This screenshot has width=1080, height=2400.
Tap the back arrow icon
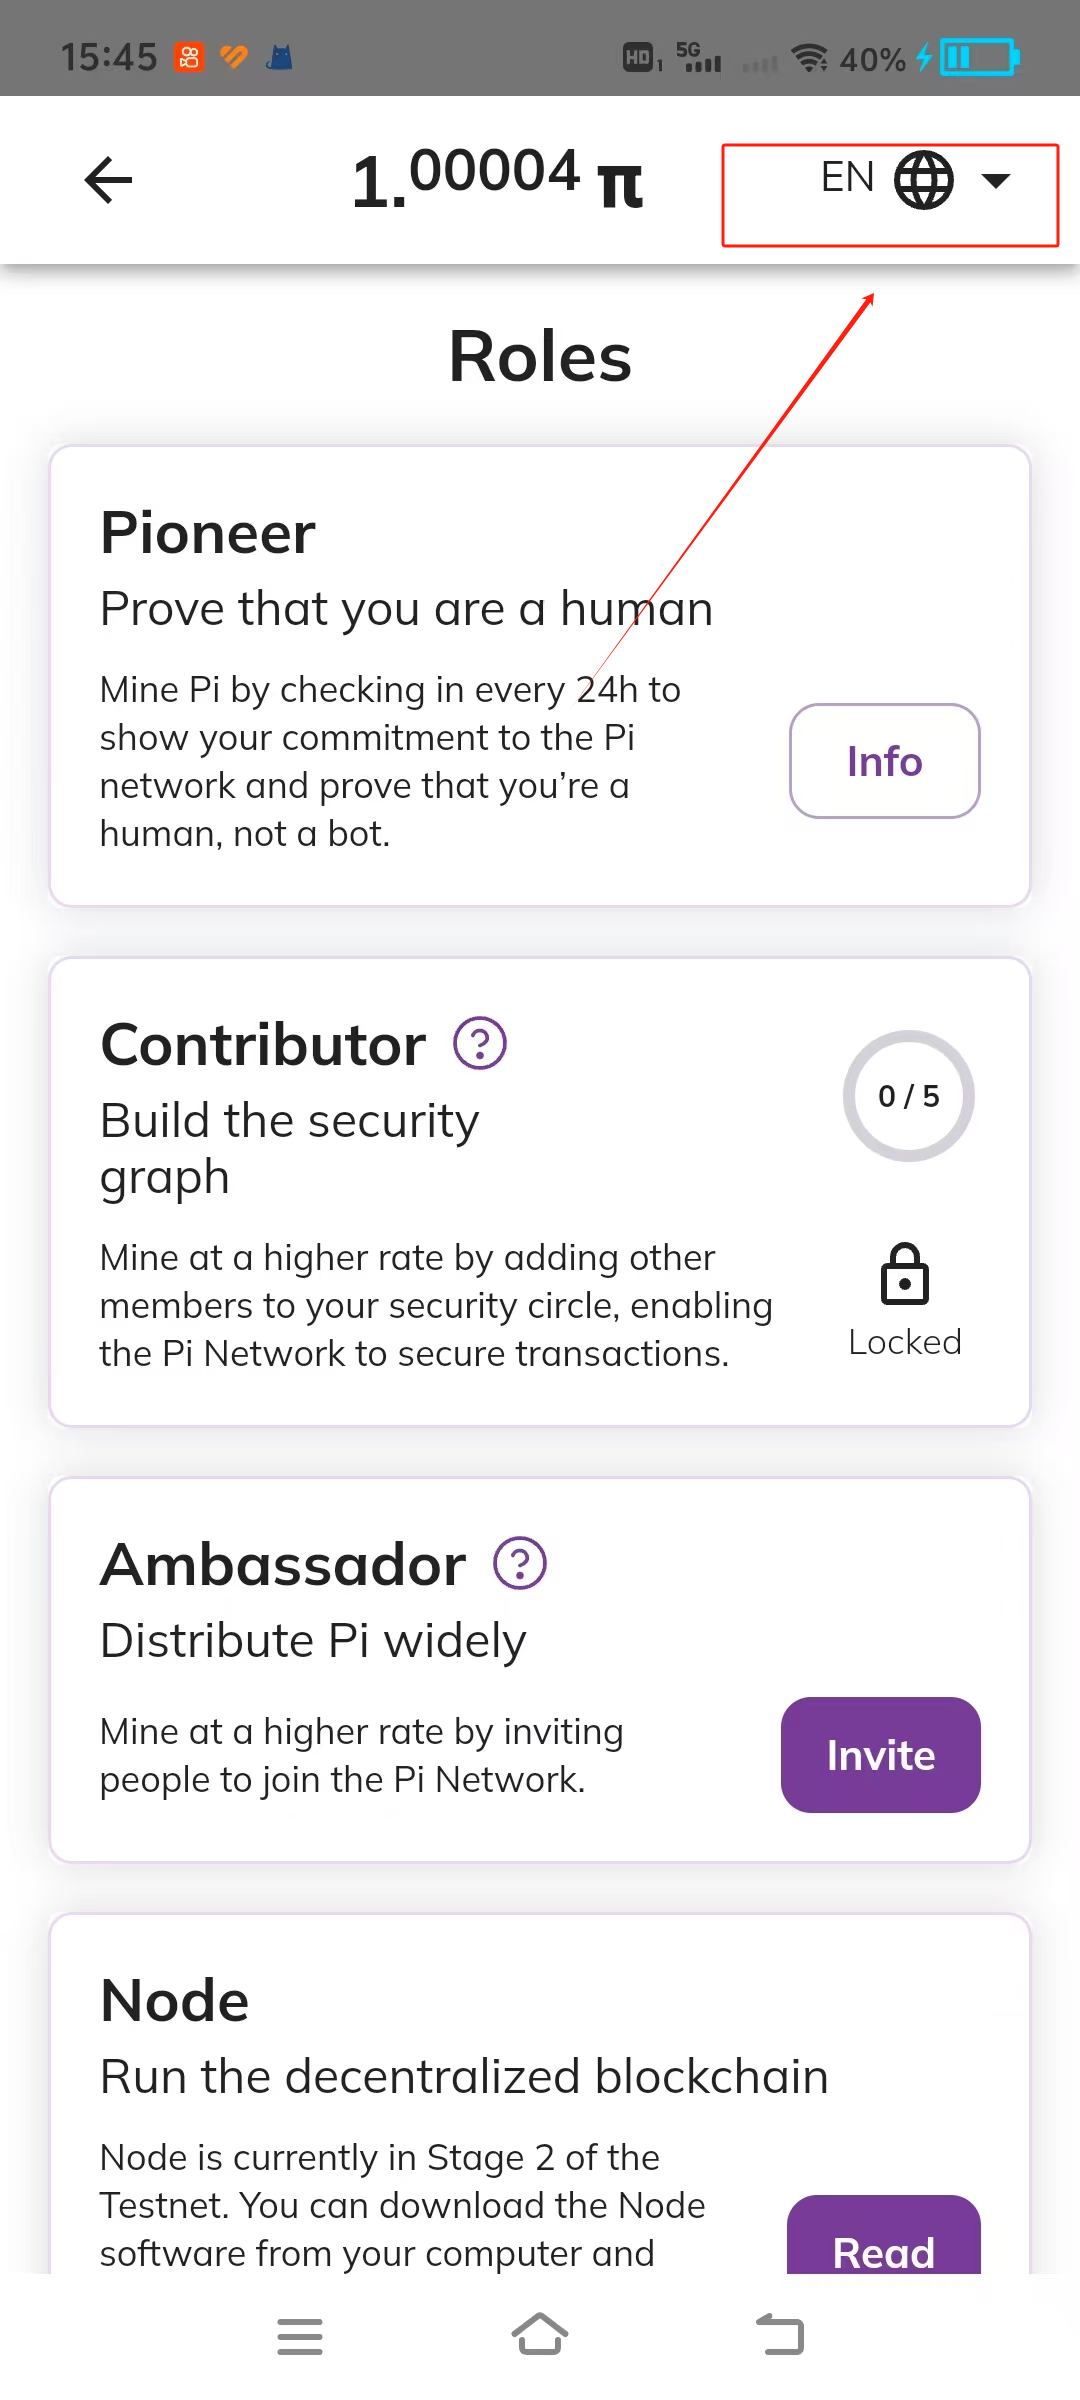[x=108, y=180]
